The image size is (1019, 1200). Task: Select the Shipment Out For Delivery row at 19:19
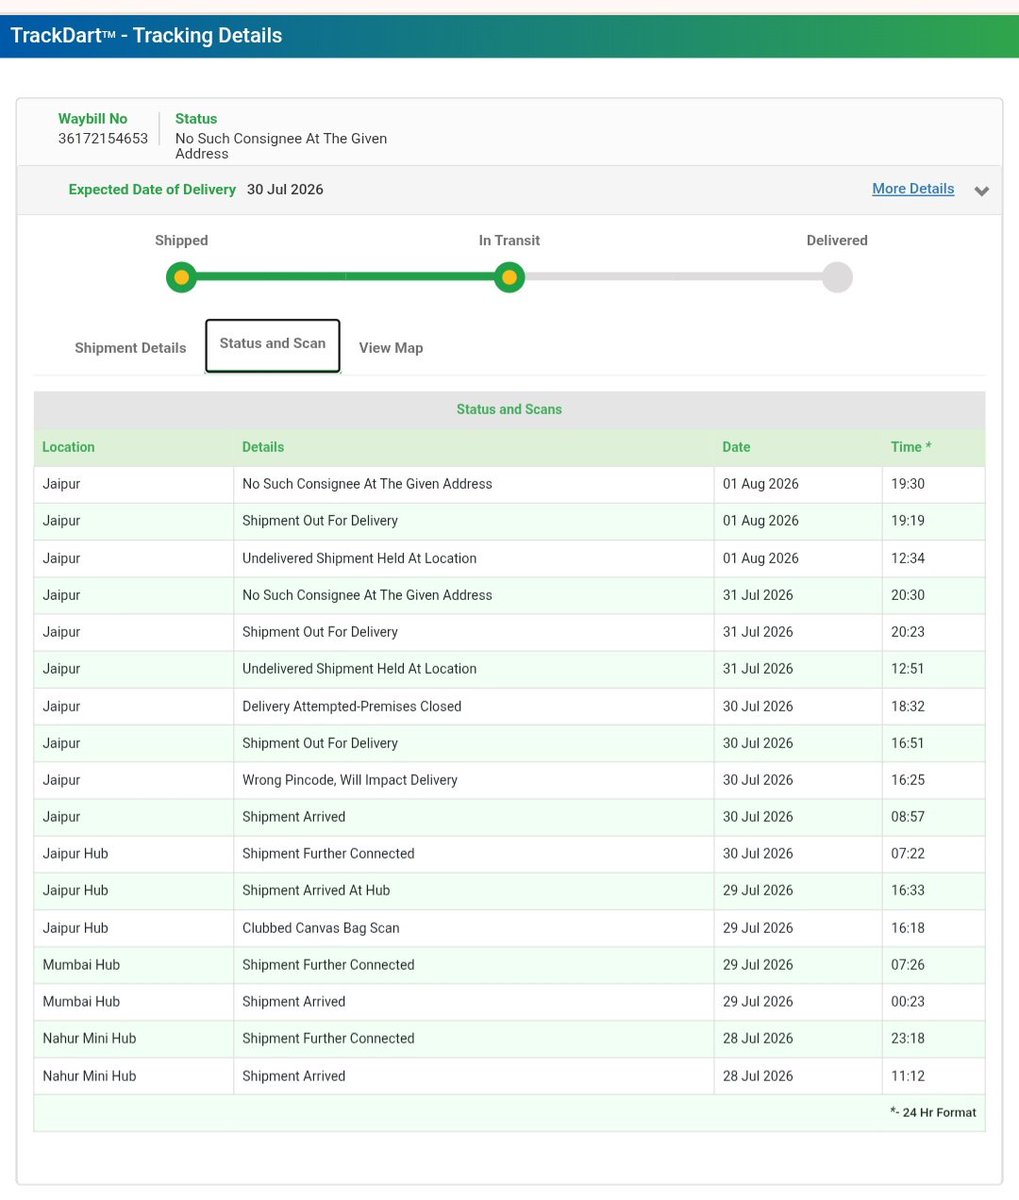click(509, 521)
